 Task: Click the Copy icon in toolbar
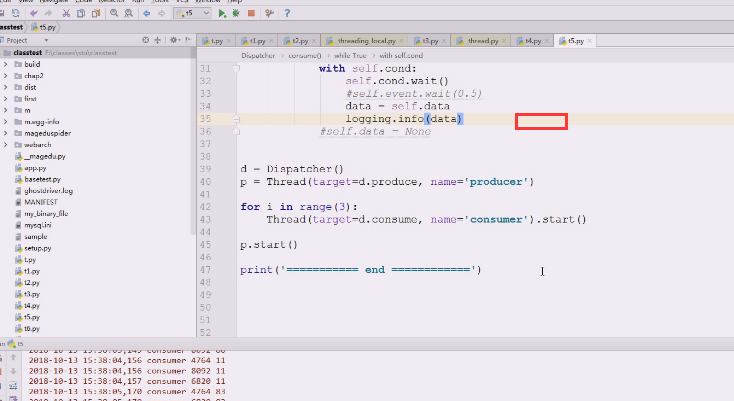[x=81, y=13]
